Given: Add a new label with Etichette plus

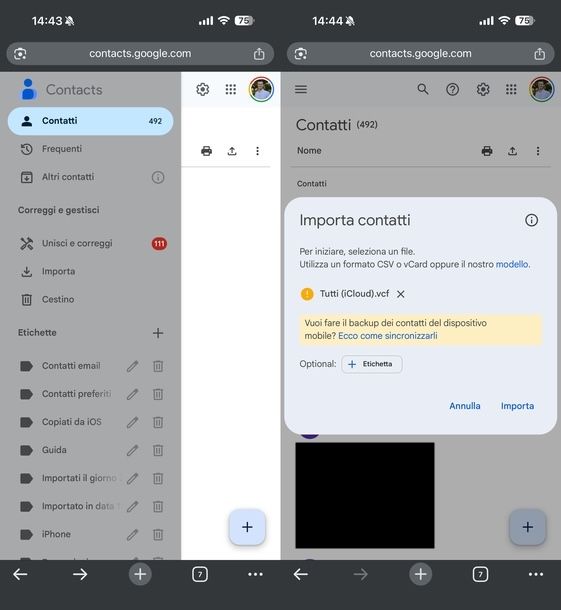Looking at the screenshot, I should [158, 333].
